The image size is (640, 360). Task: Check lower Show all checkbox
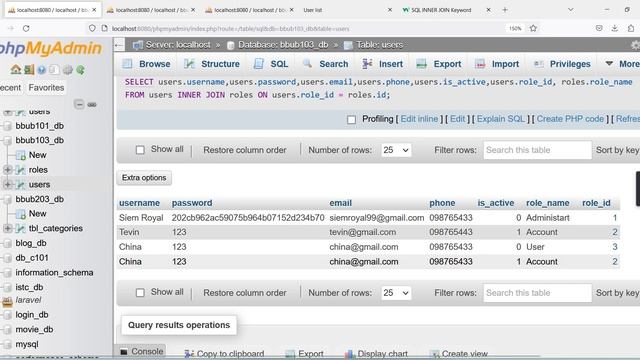point(140,293)
